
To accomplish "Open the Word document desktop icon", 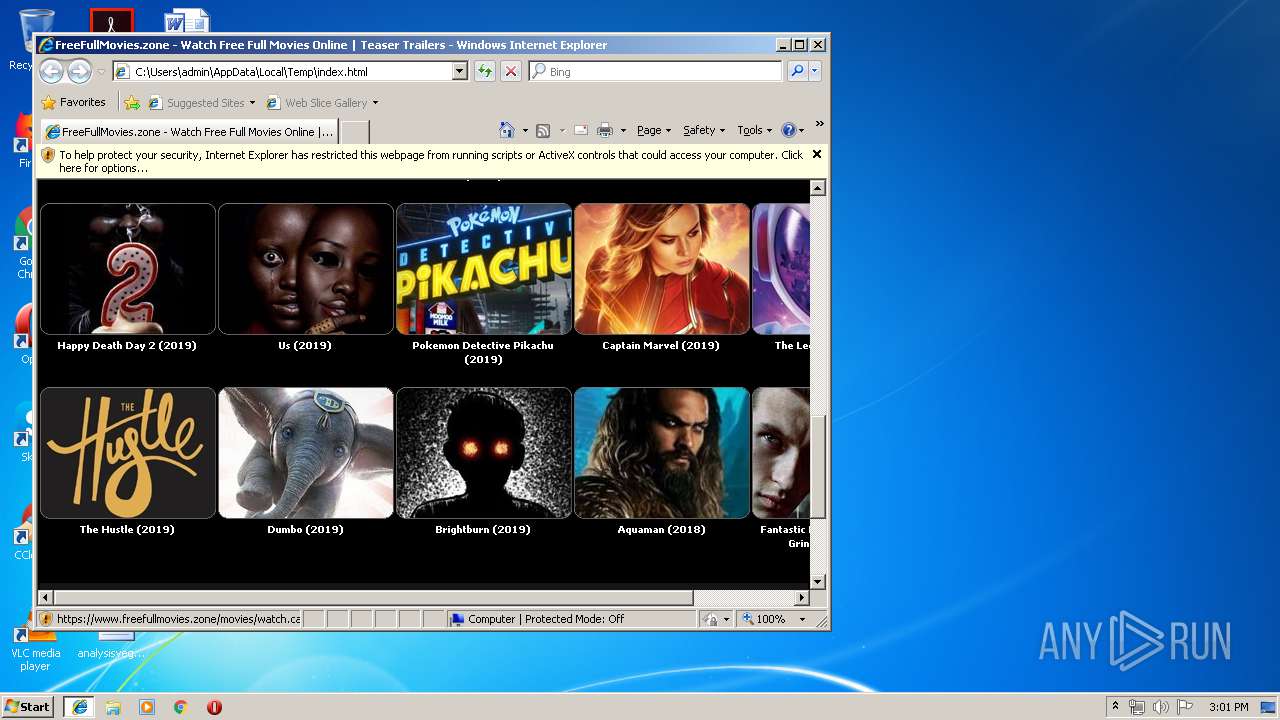I will [187, 20].
